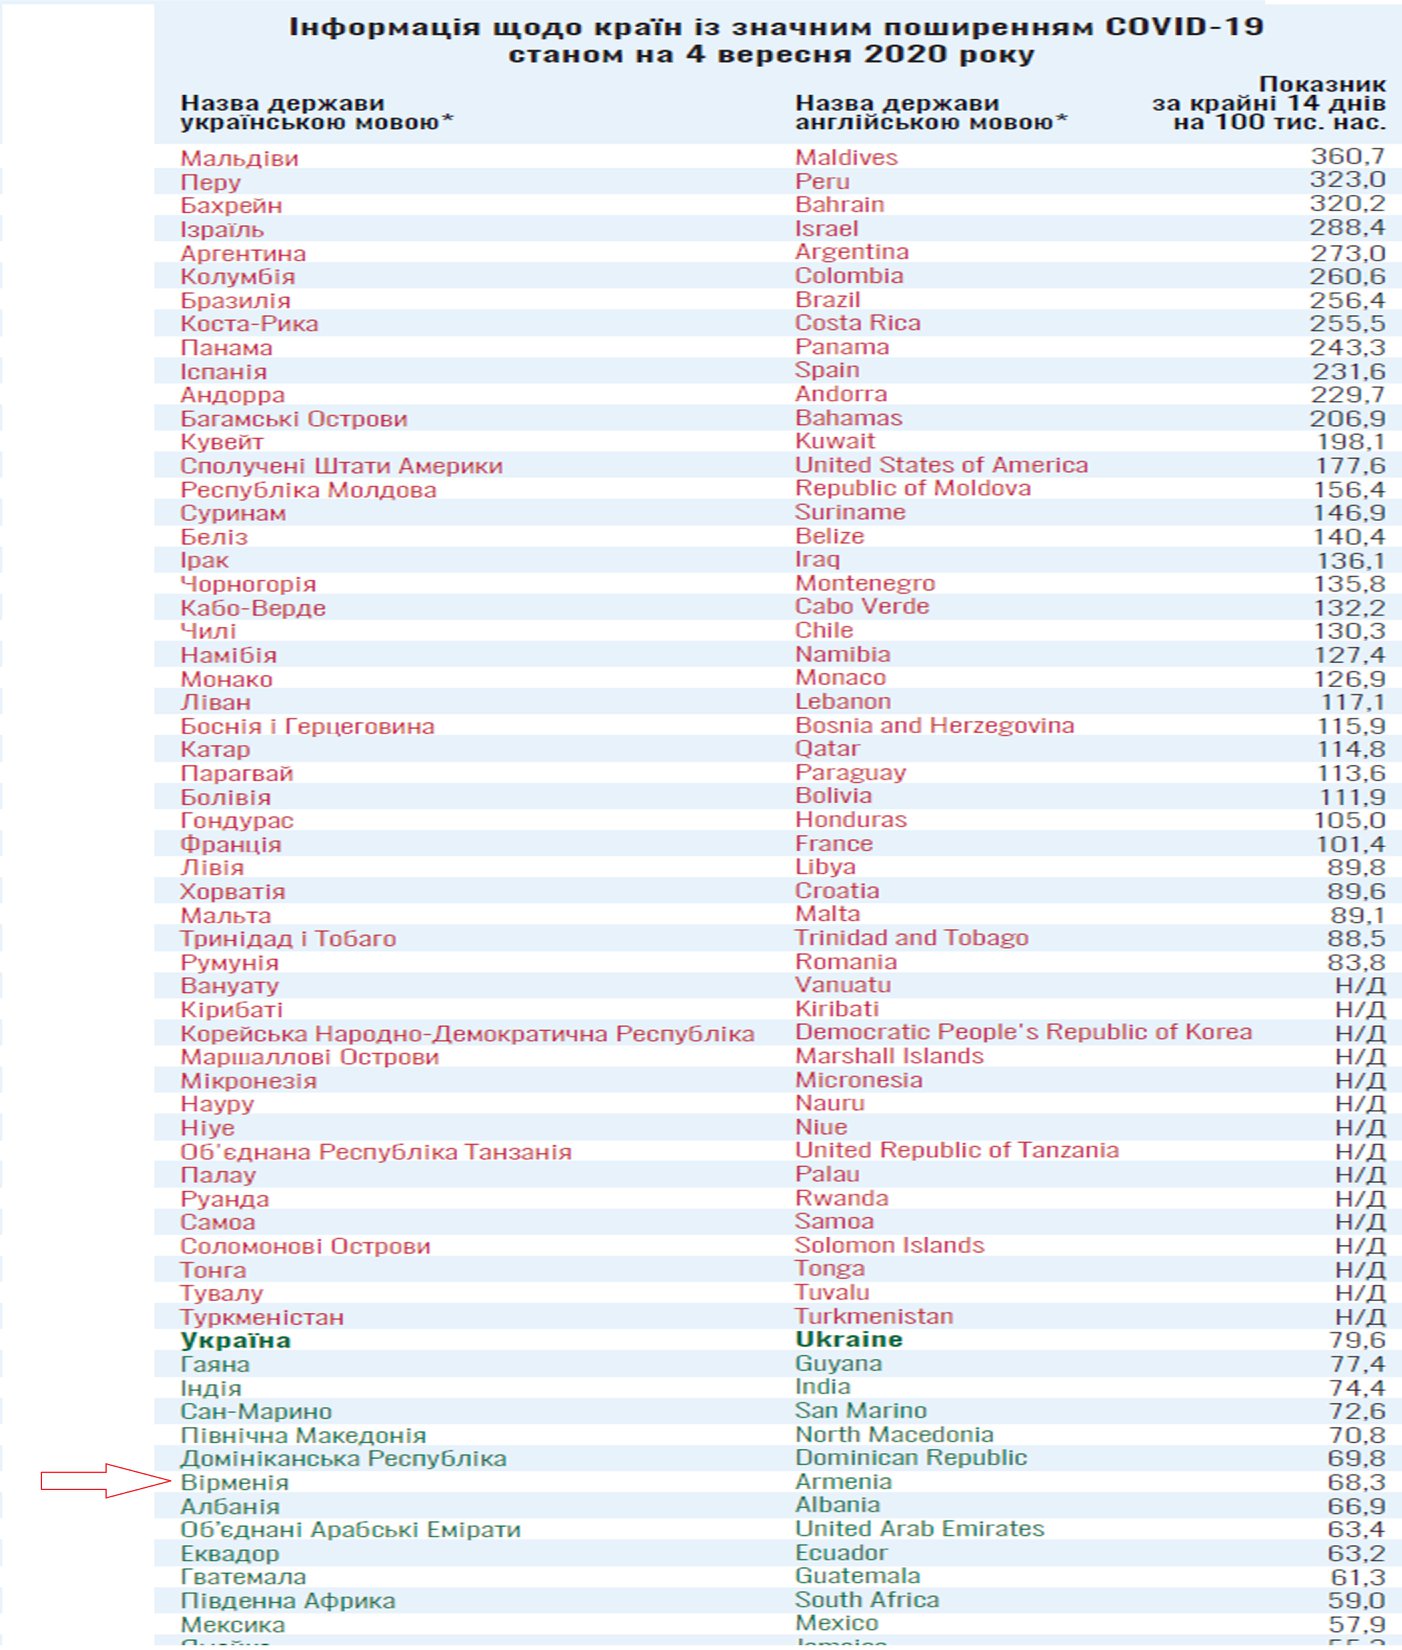The image size is (1402, 1650).
Task: Select the Ukrainian name 'Іспанія'
Action: pos(223,371)
